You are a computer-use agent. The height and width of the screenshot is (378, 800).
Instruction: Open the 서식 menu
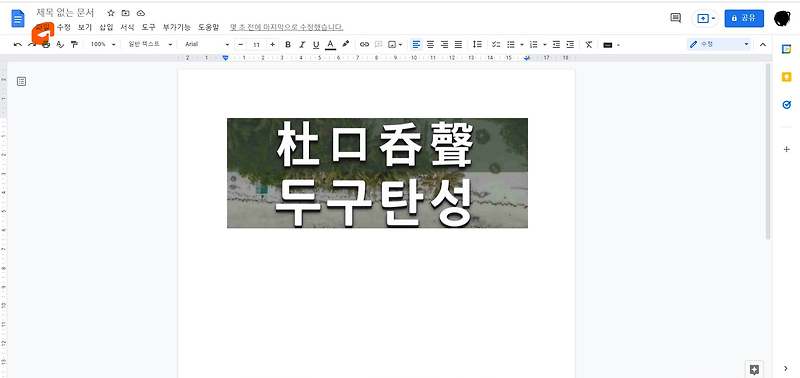127,27
